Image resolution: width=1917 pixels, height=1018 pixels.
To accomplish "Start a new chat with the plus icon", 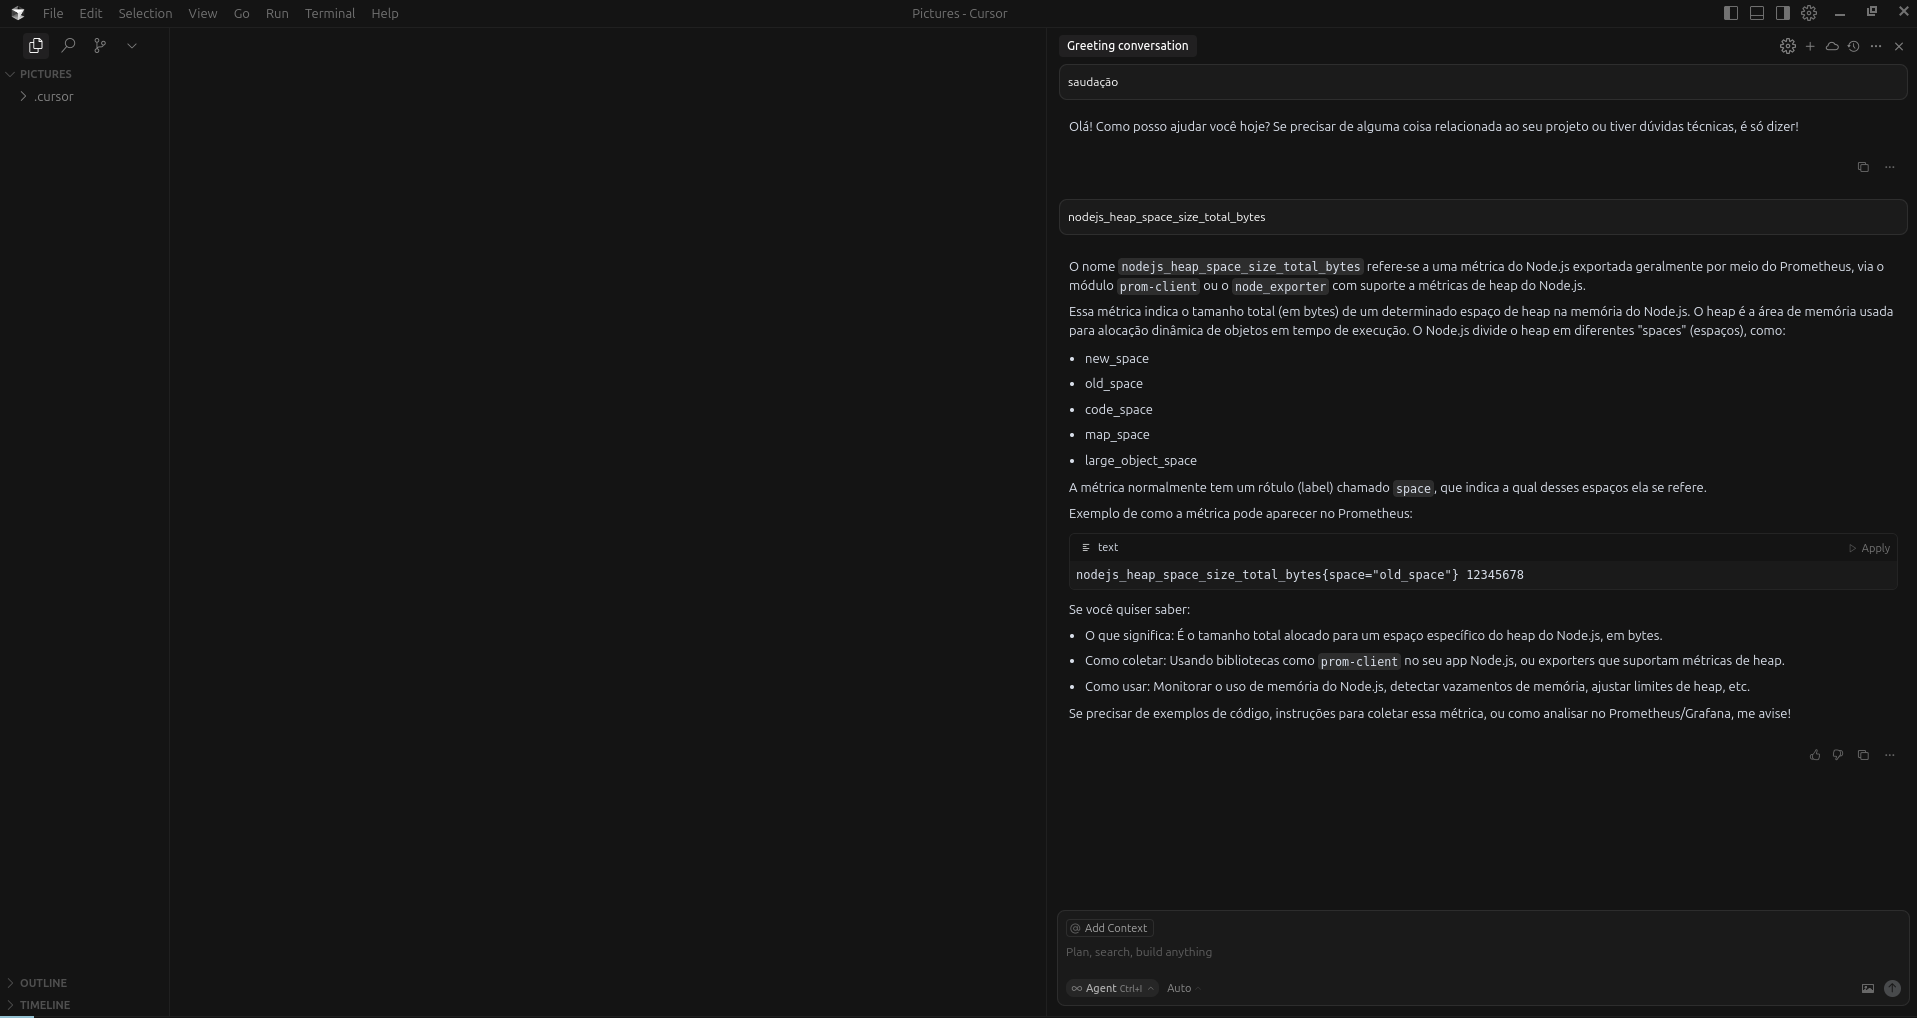I will pos(1810,46).
